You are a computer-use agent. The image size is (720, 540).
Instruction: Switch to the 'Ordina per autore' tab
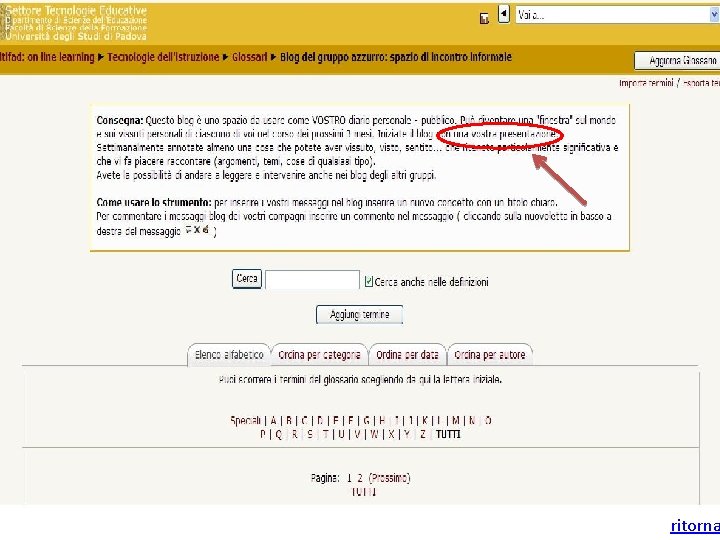(x=490, y=354)
